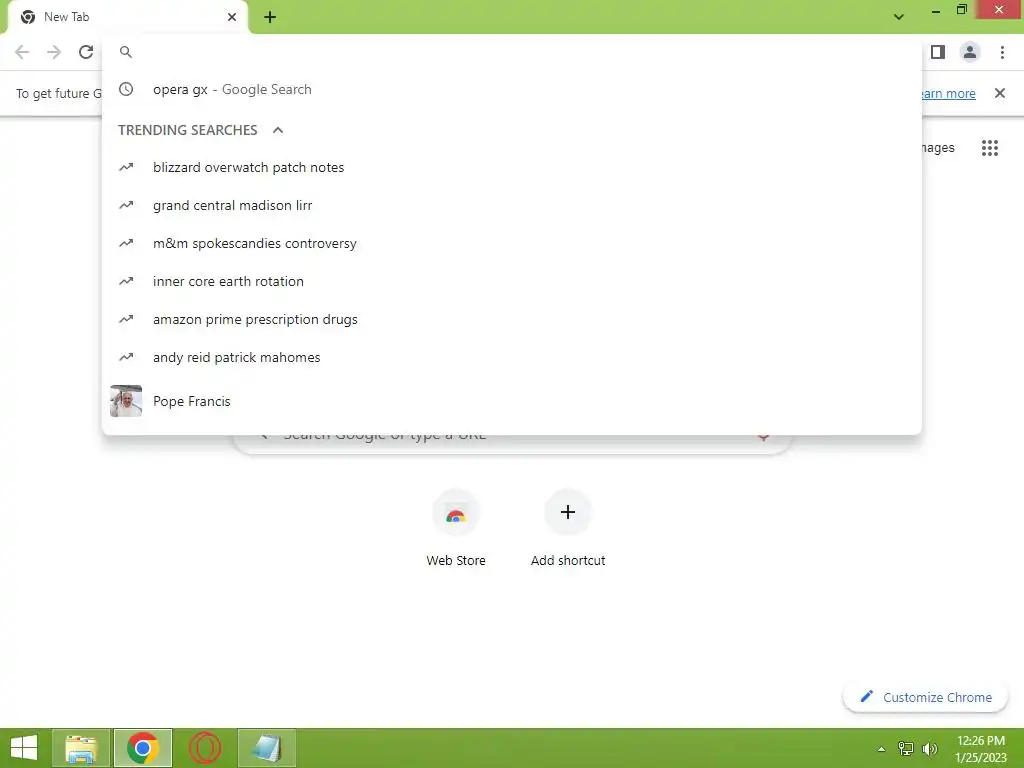Screen dimensions: 1024x768
Task: Show hidden tray icons arrow
Action: click(x=882, y=749)
